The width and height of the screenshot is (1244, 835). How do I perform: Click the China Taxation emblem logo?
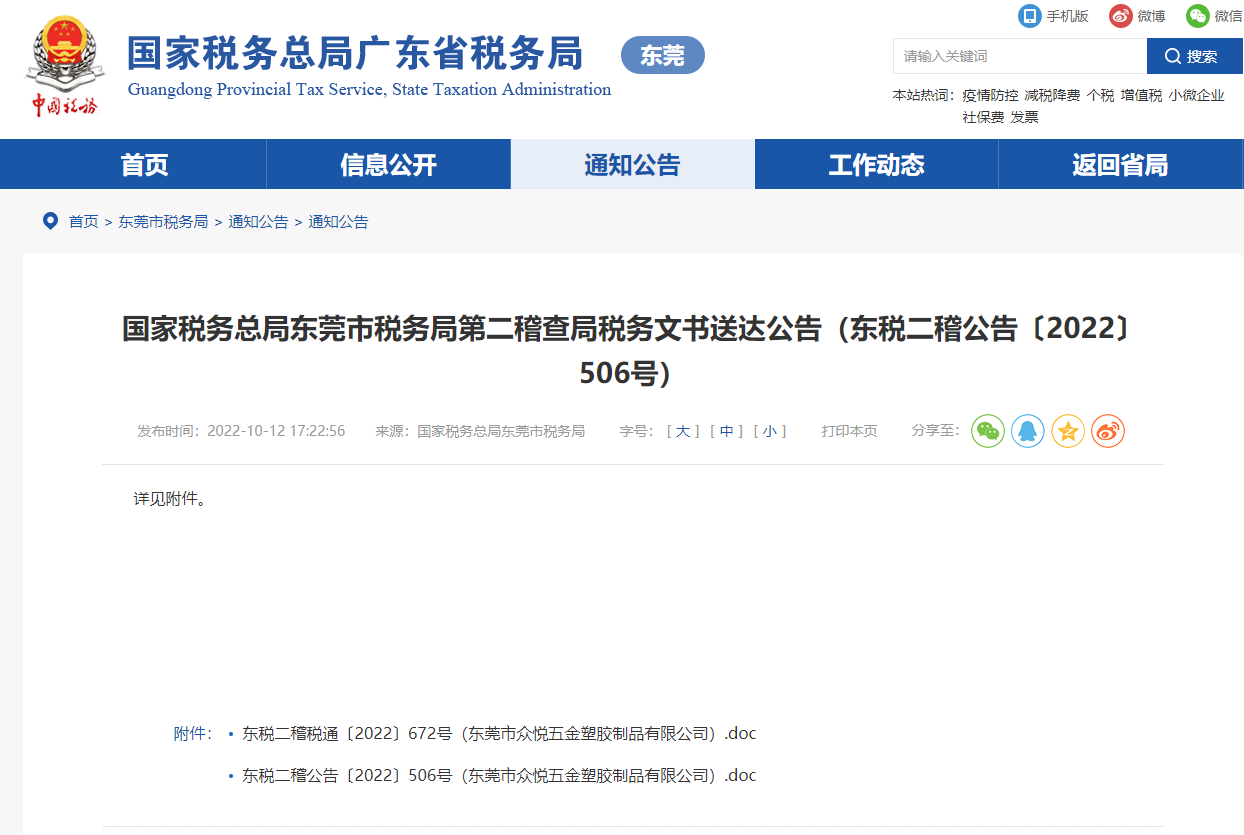click(64, 66)
